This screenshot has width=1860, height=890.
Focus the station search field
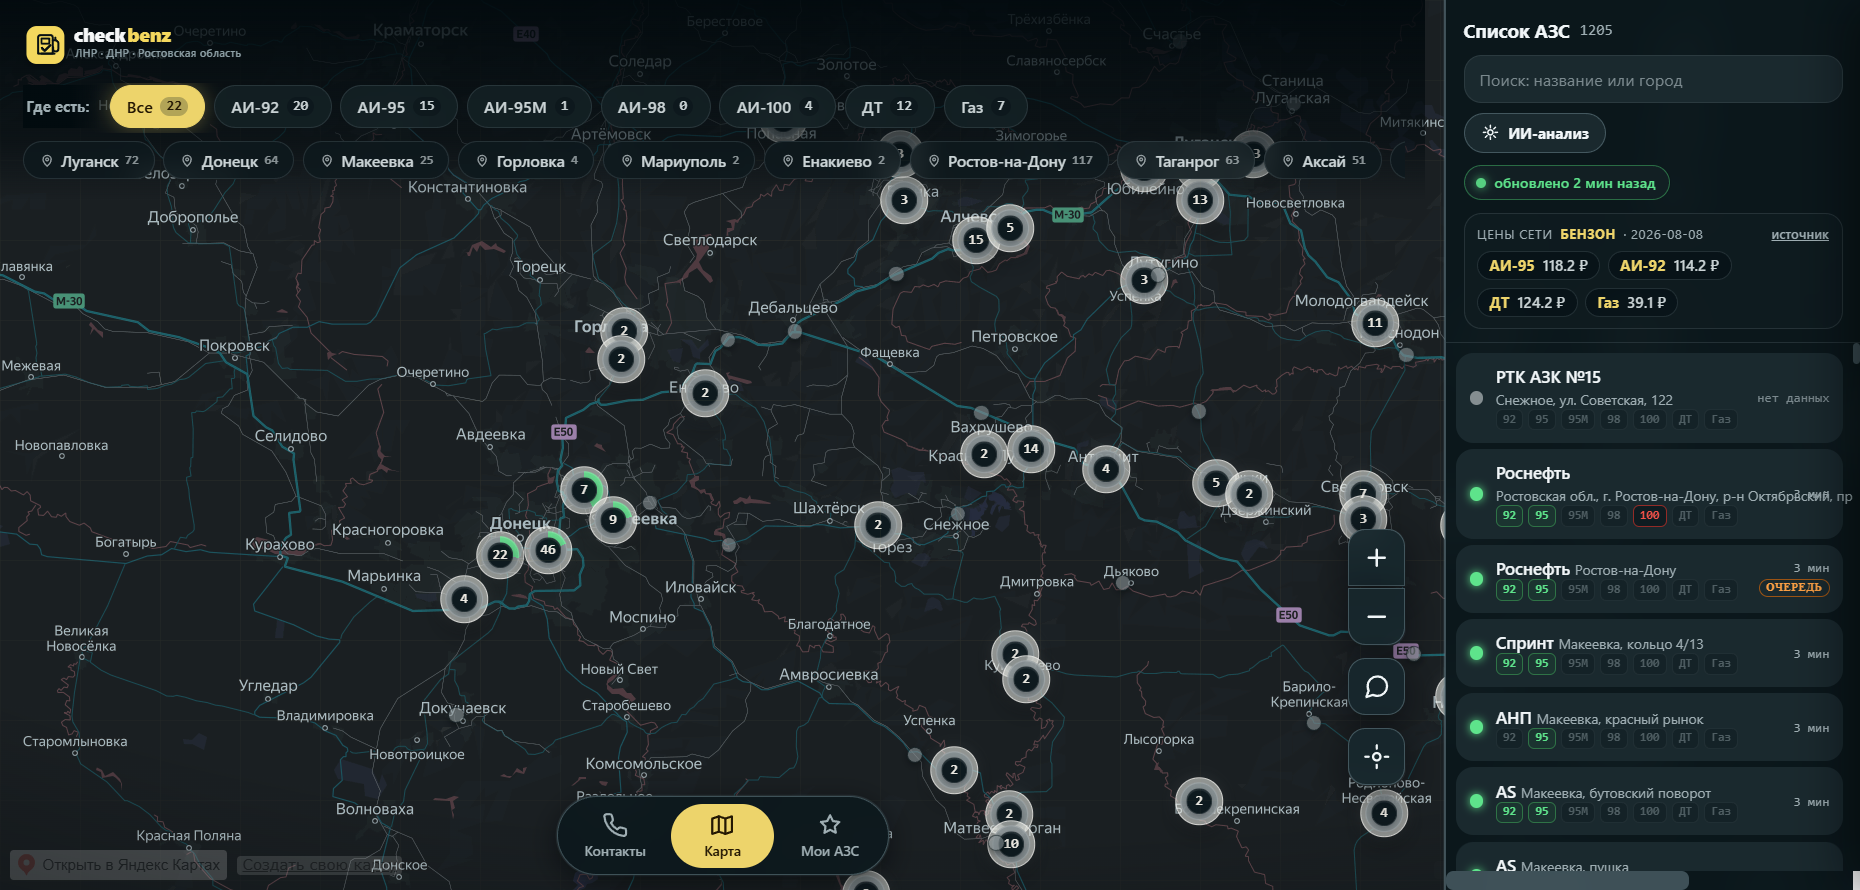(x=1653, y=80)
